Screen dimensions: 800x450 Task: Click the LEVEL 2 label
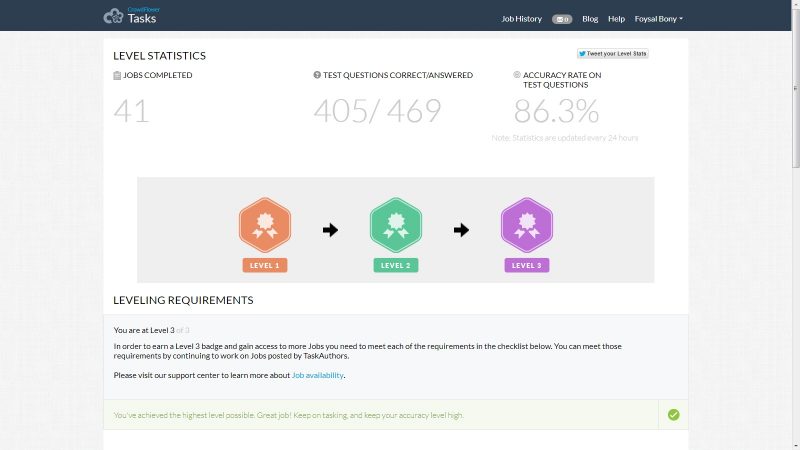(x=396, y=265)
